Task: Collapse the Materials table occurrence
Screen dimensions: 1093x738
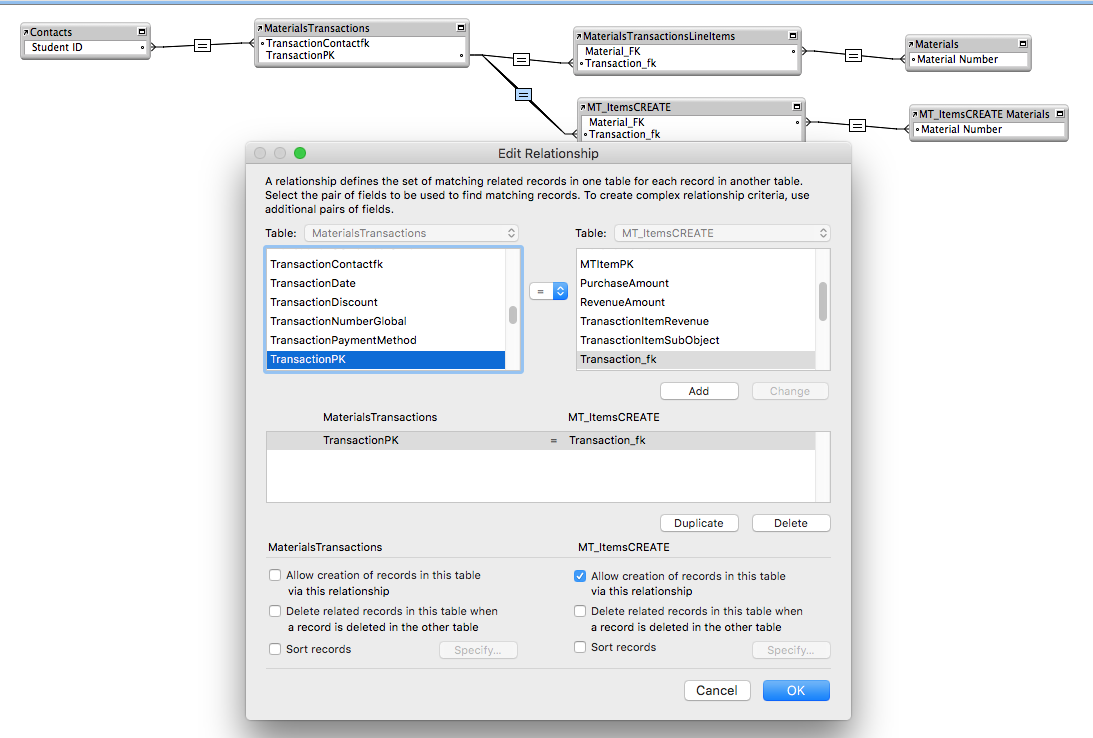Action: 1023,43
